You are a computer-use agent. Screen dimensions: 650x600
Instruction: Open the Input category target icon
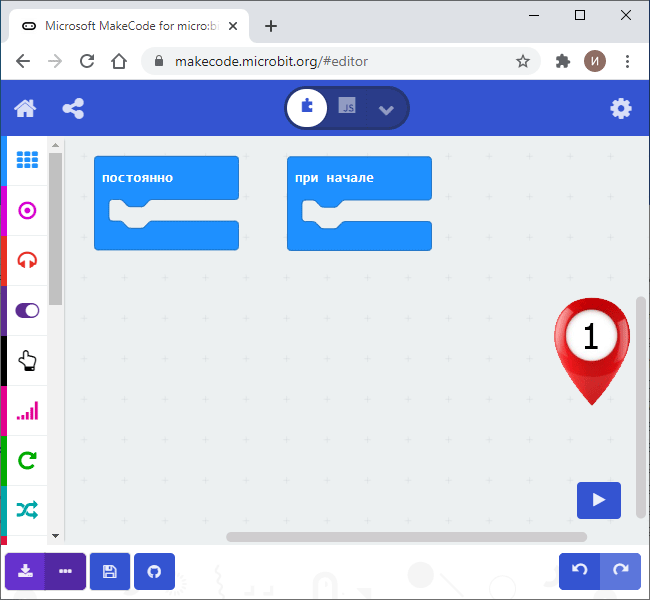pyautogui.click(x=27, y=211)
